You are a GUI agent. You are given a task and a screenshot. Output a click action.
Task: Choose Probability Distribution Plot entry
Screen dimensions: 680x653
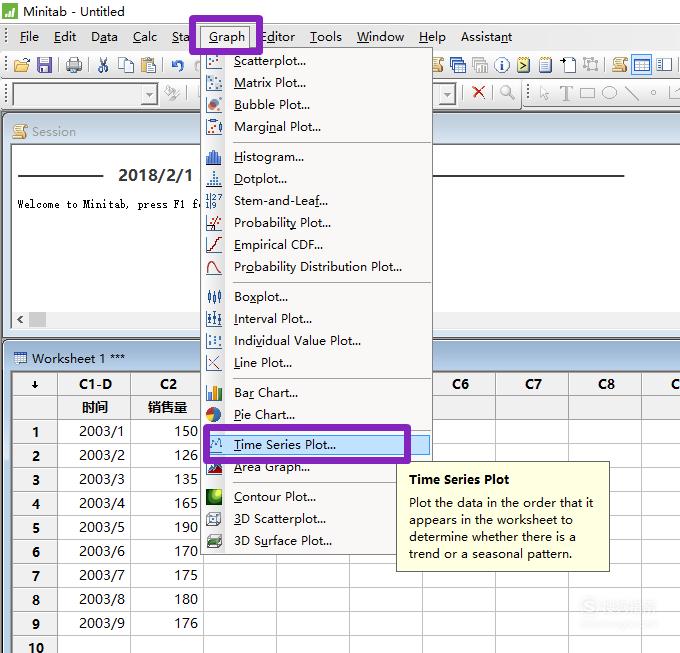coord(318,267)
